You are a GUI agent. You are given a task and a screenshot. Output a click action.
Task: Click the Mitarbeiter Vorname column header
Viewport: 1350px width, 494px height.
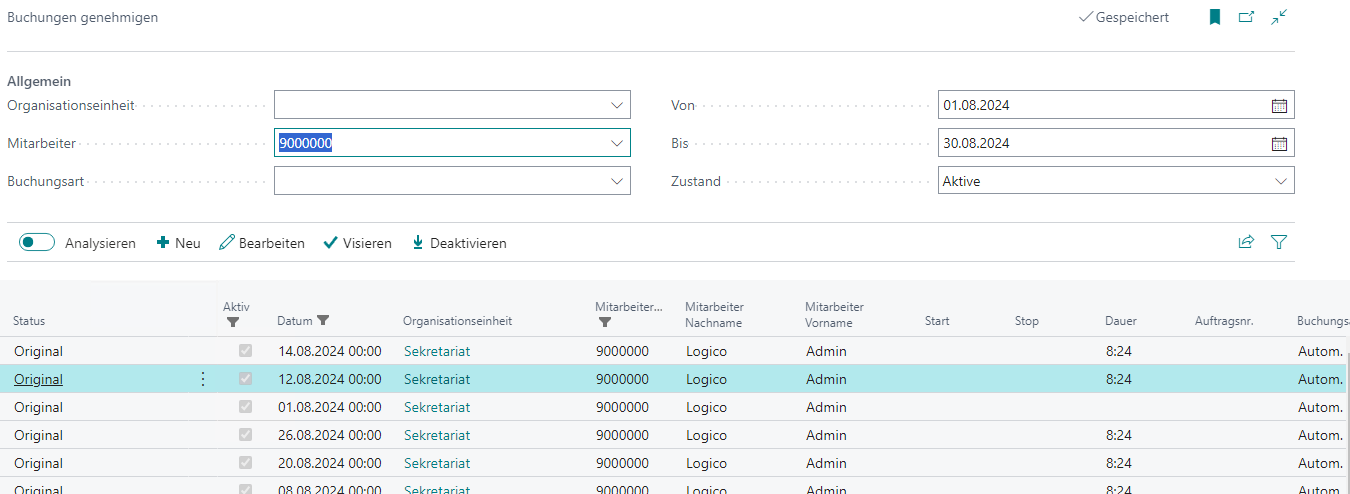pos(834,315)
